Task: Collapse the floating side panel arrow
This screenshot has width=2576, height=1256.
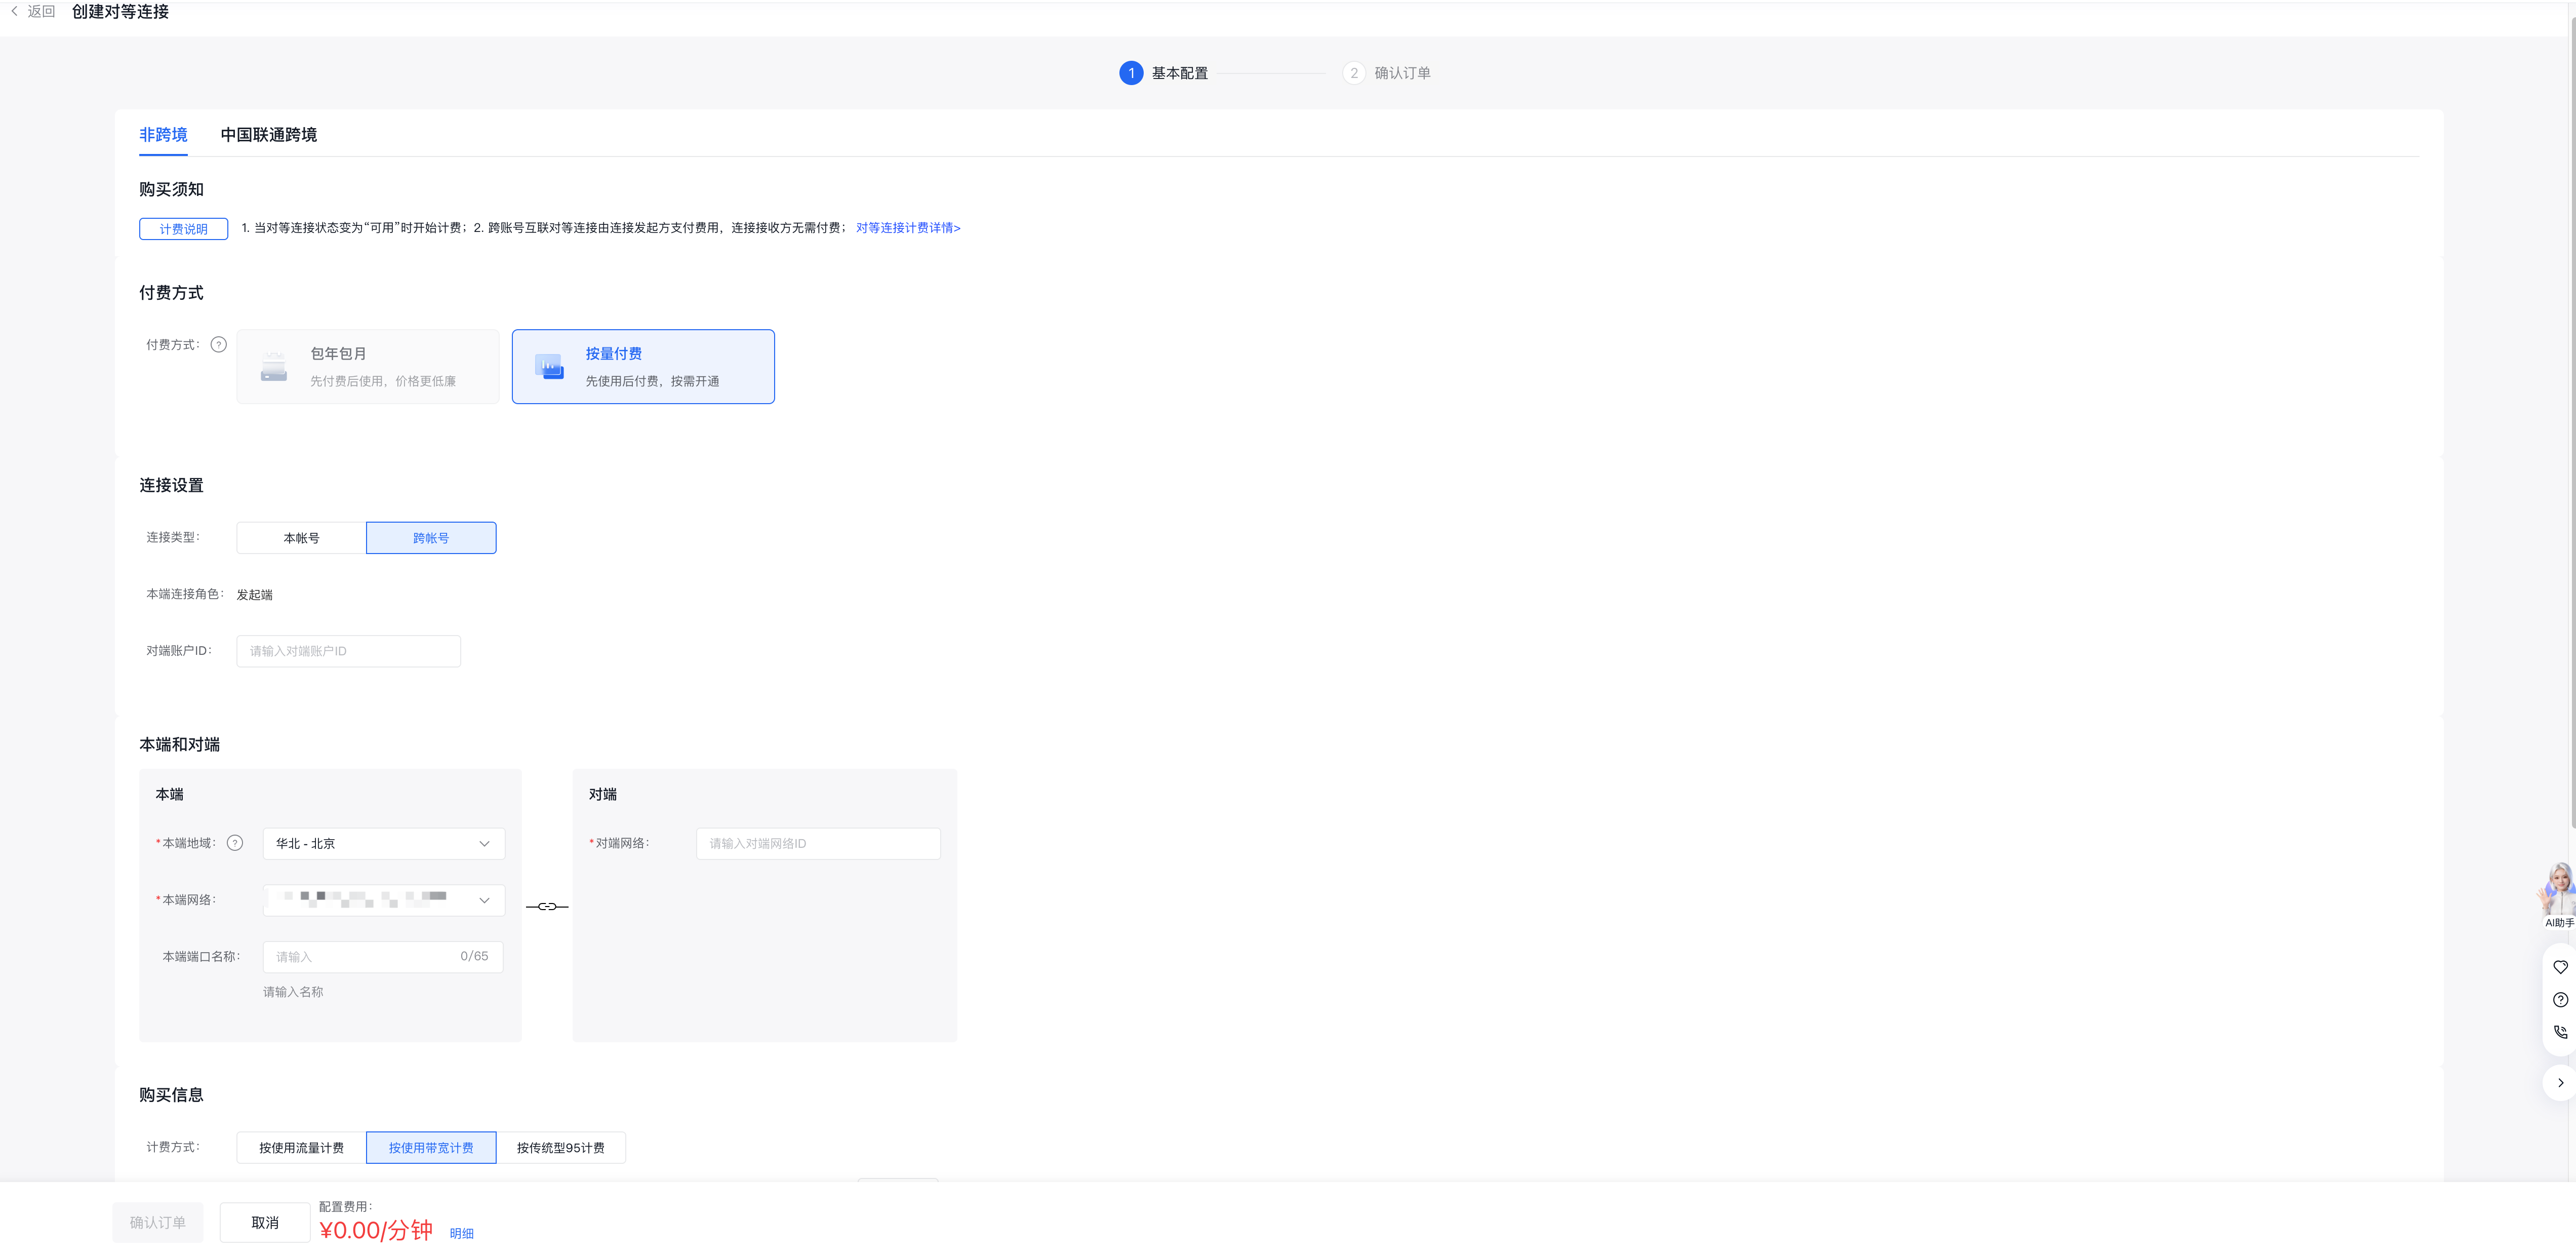Action: pyautogui.click(x=2560, y=1083)
